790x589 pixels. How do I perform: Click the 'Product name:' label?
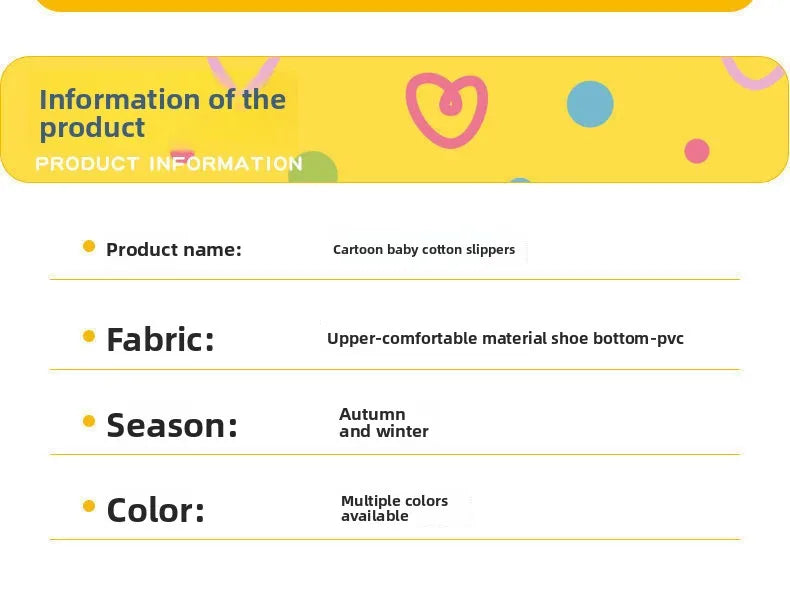click(x=174, y=249)
